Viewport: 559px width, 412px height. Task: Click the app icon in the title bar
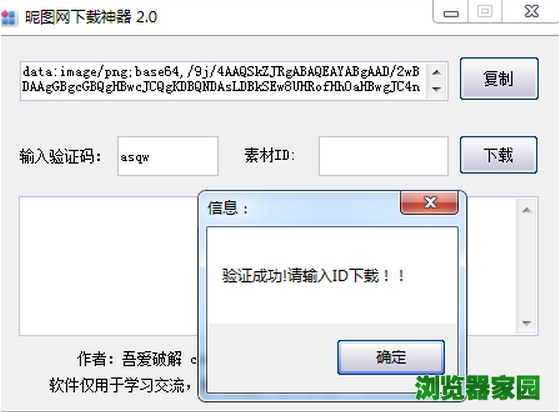point(9,17)
